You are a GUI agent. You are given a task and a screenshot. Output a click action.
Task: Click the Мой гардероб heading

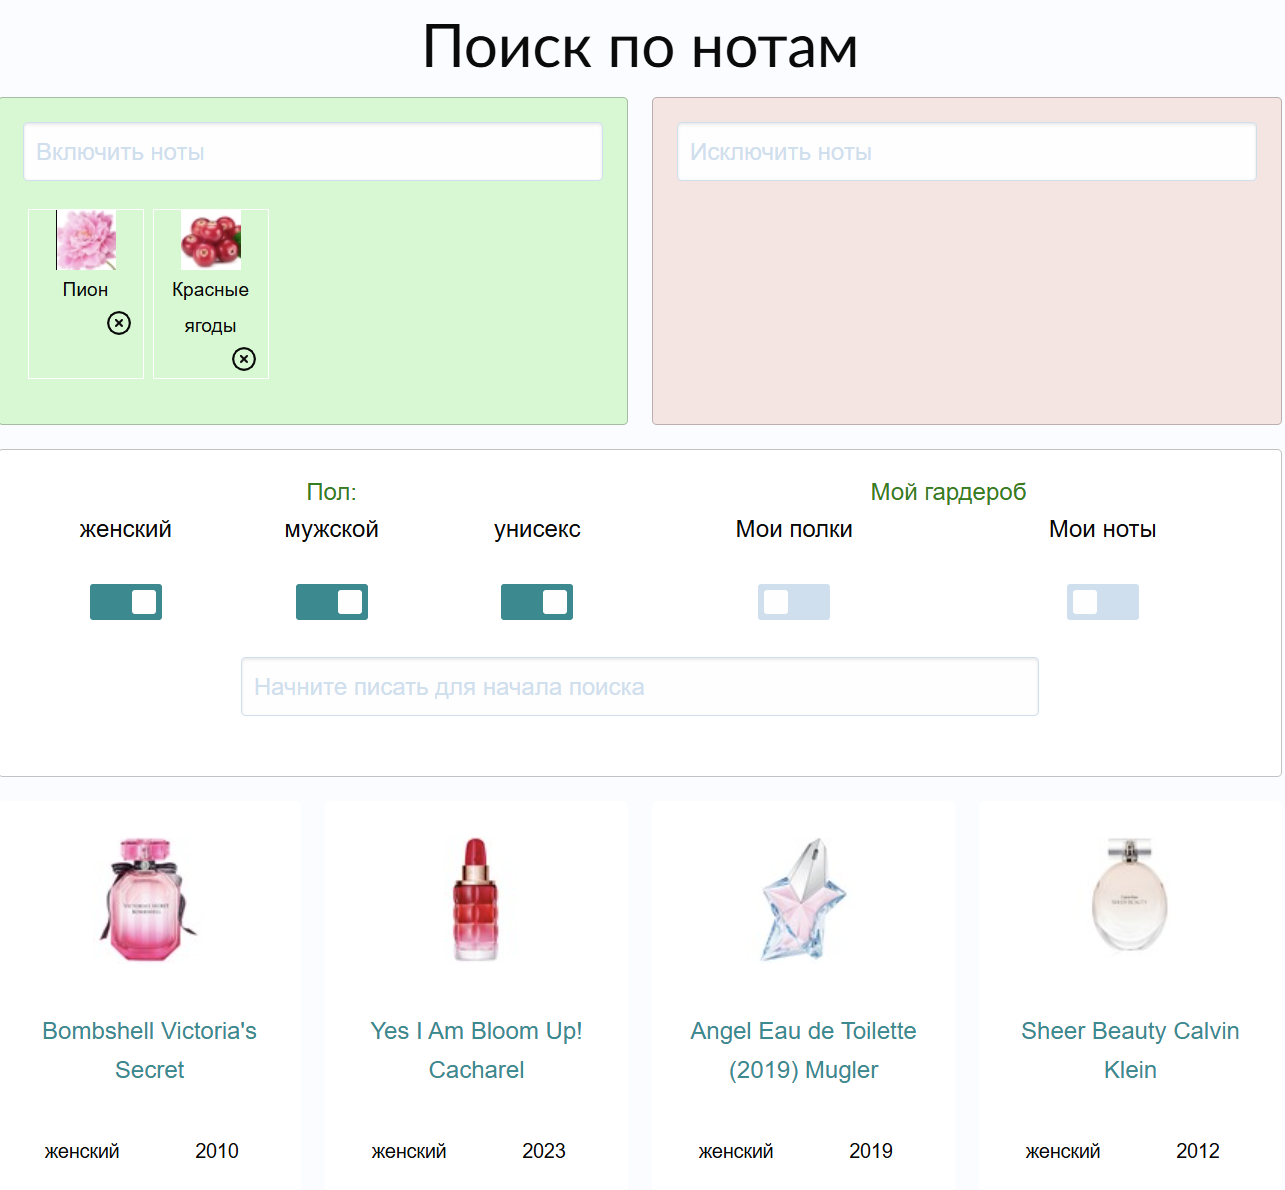949,492
